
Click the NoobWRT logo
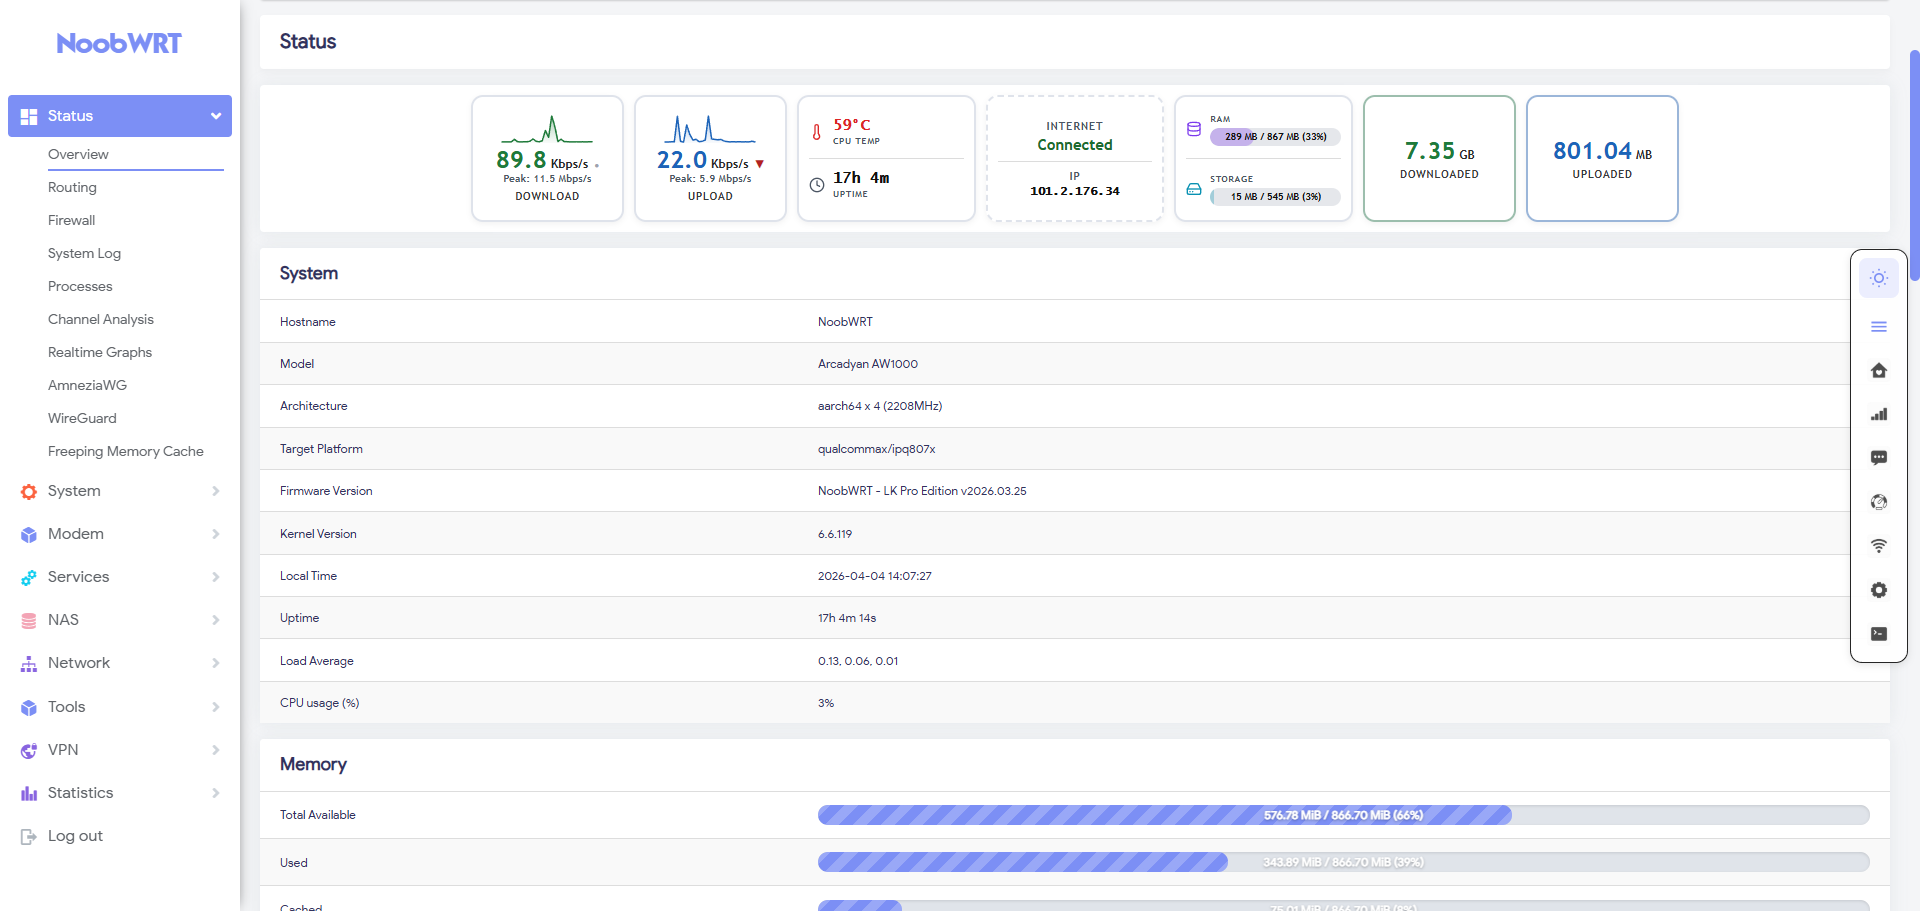pyautogui.click(x=119, y=43)
